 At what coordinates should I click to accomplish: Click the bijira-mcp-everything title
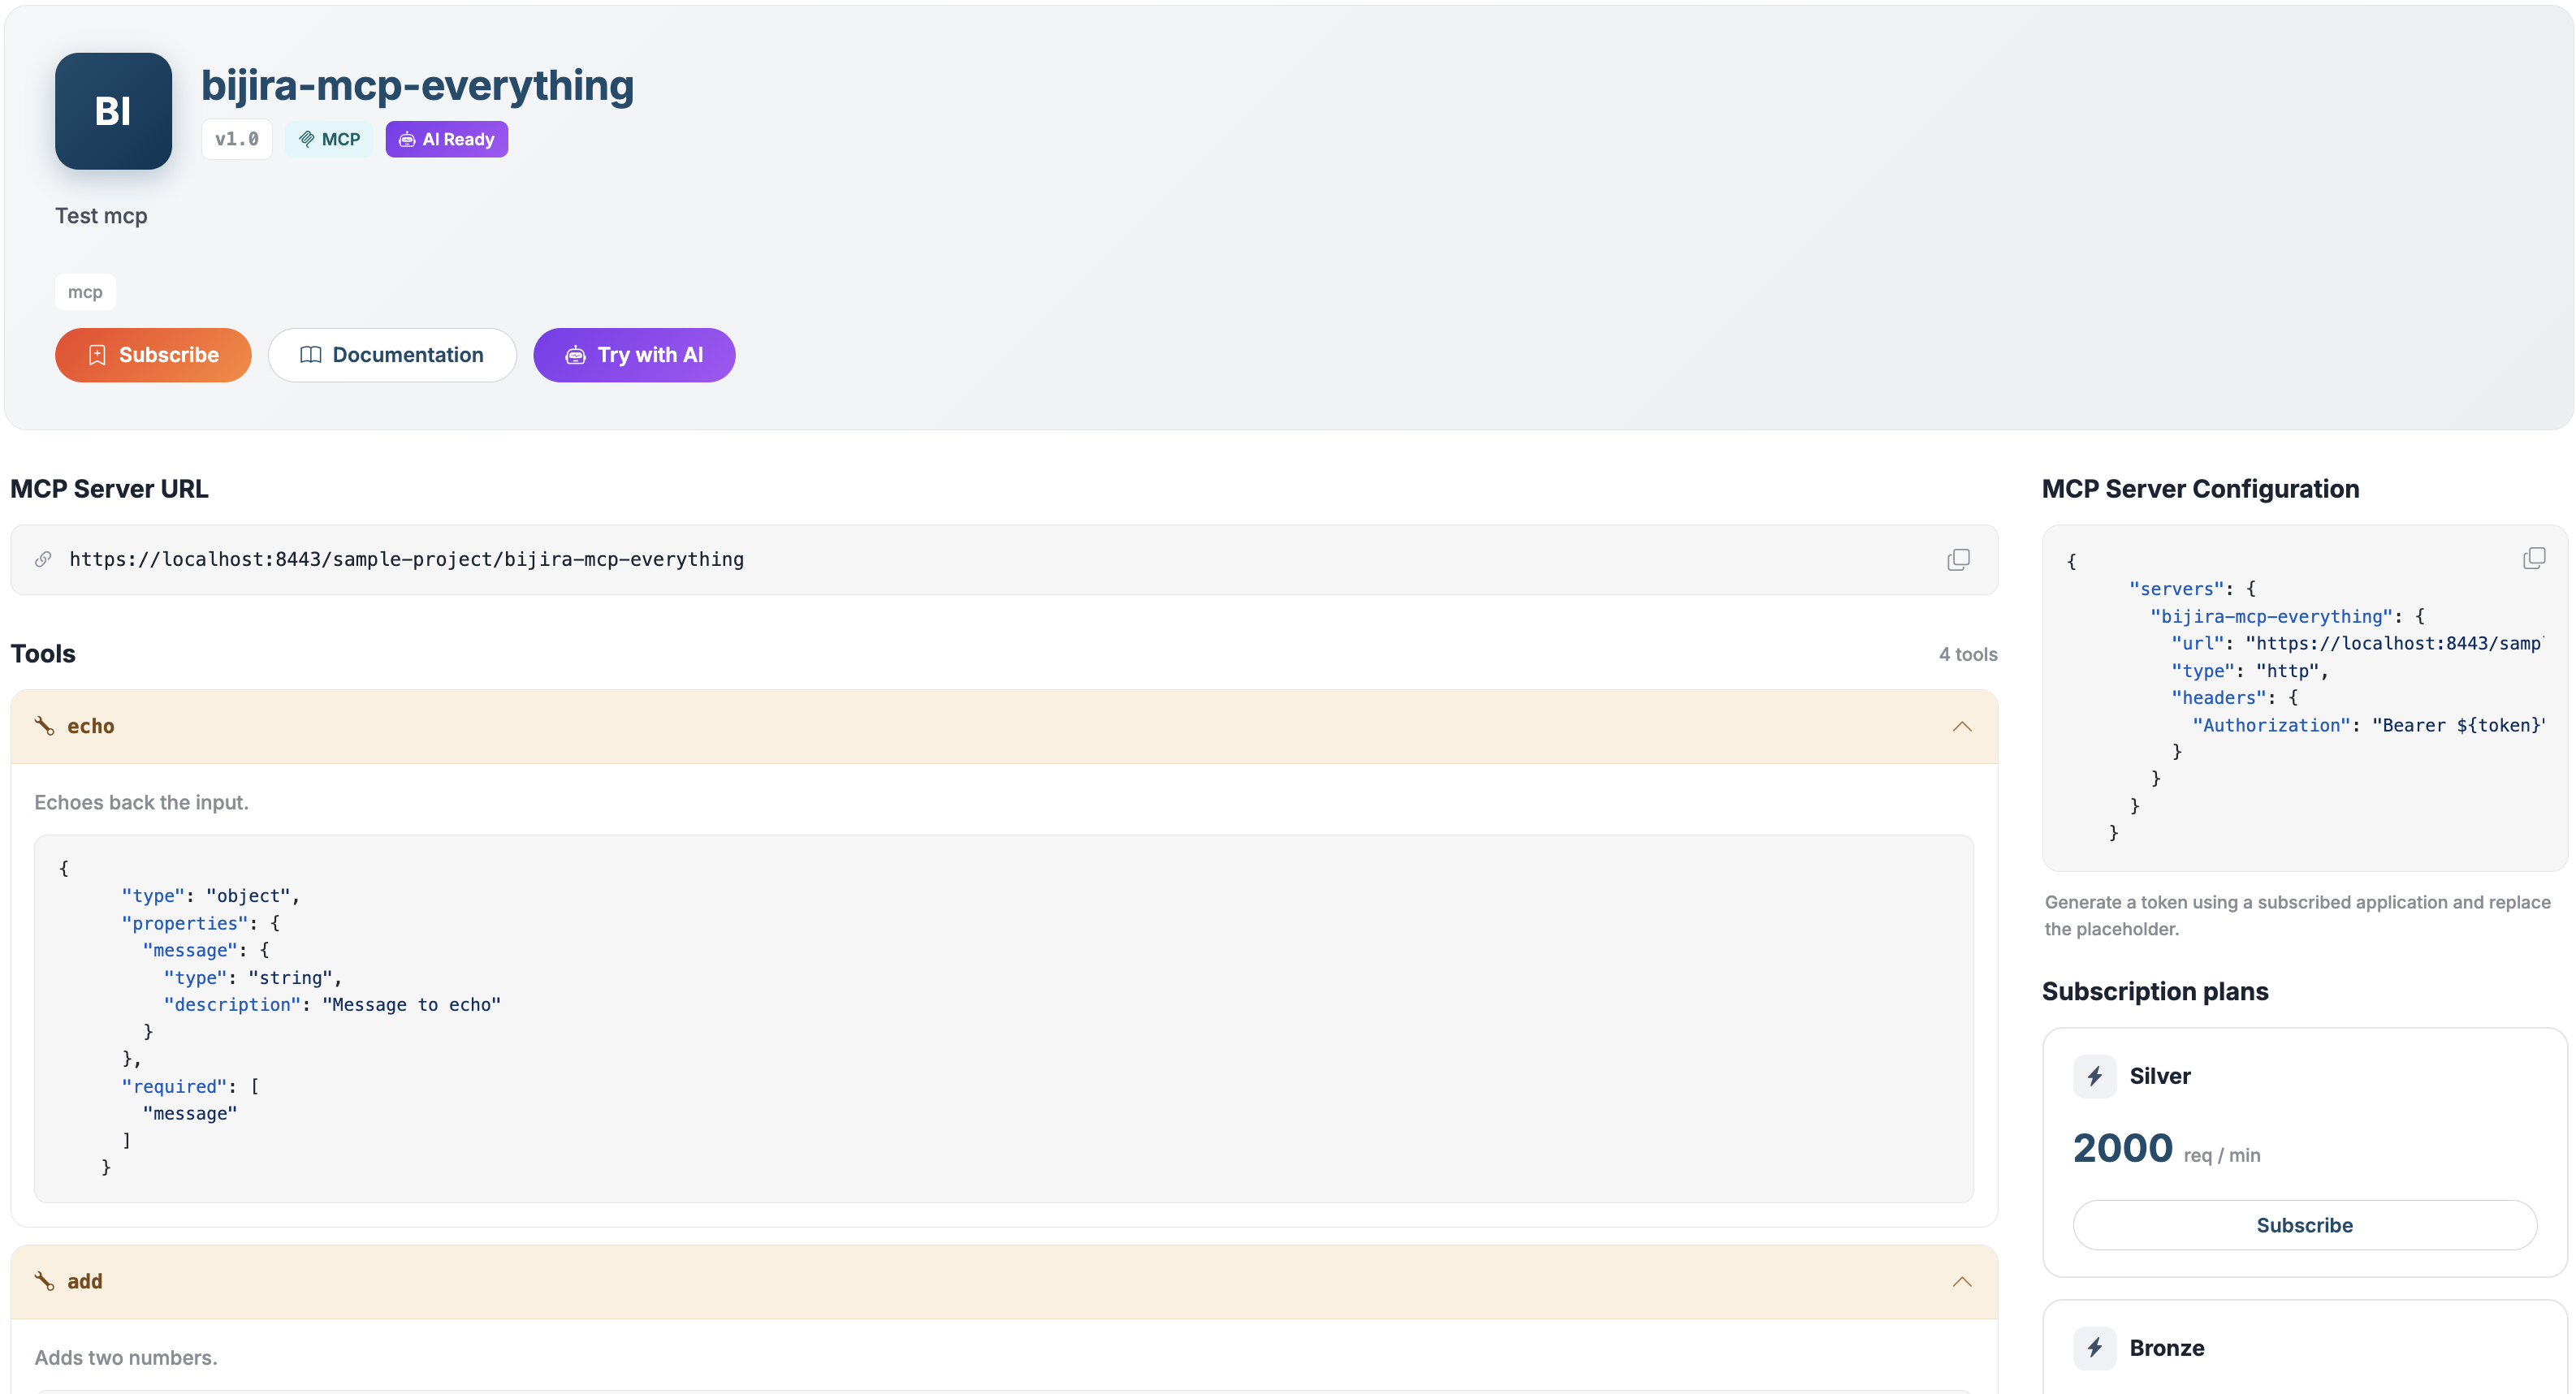tap(417, 85)
